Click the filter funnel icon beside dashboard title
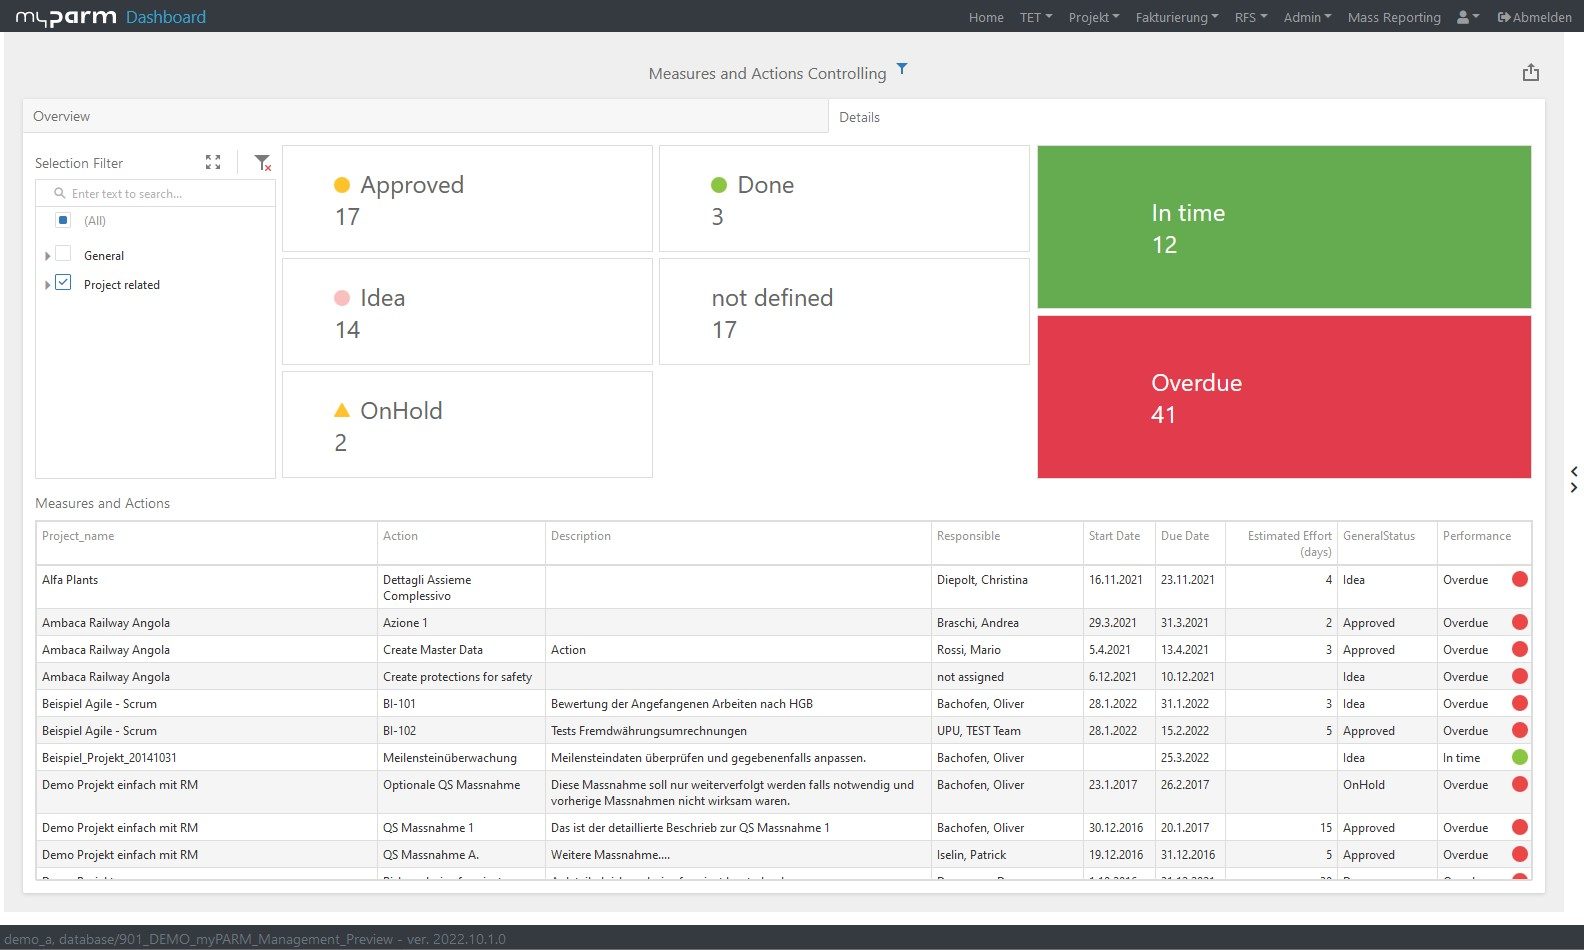The image size is (1584, 950). [x=902, y=69]
